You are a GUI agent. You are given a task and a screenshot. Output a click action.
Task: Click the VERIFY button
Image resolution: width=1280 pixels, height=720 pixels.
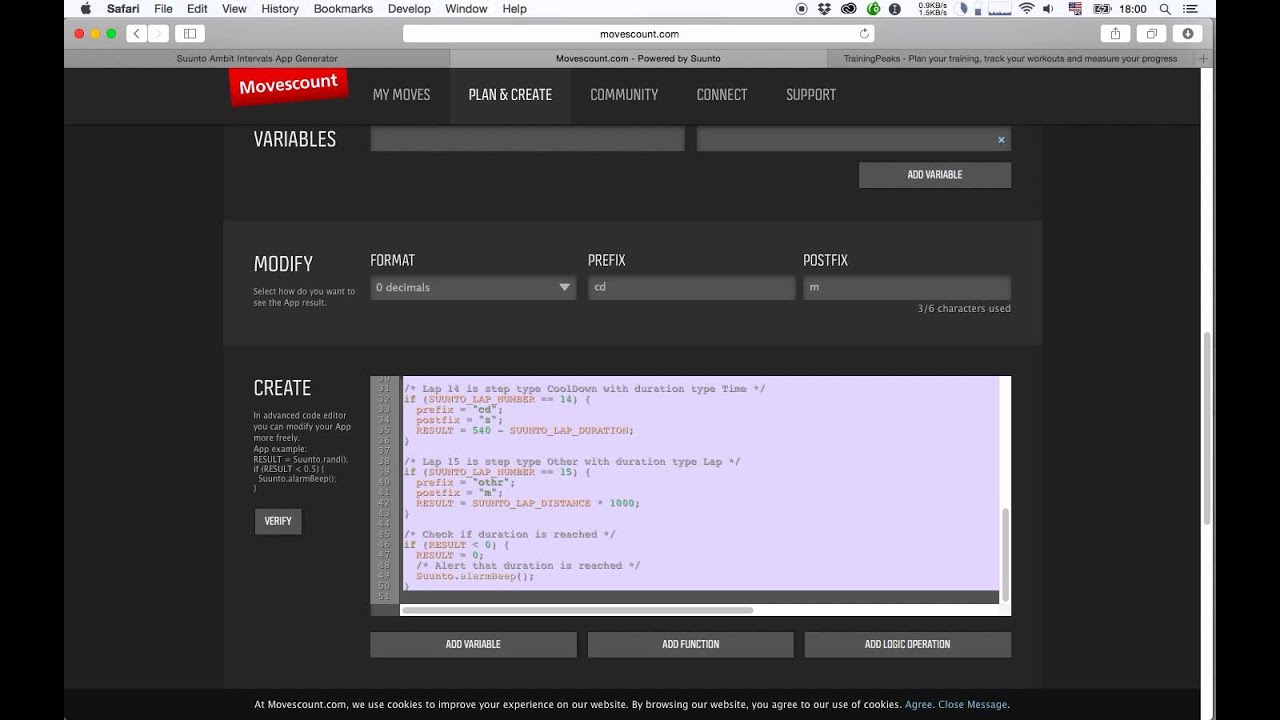pos(278,521)
